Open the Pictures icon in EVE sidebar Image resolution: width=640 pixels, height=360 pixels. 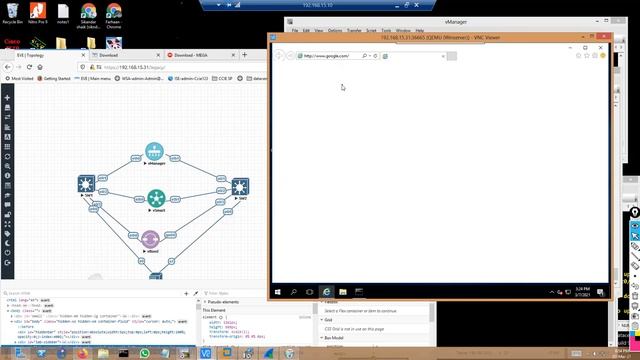pos(7,137)
